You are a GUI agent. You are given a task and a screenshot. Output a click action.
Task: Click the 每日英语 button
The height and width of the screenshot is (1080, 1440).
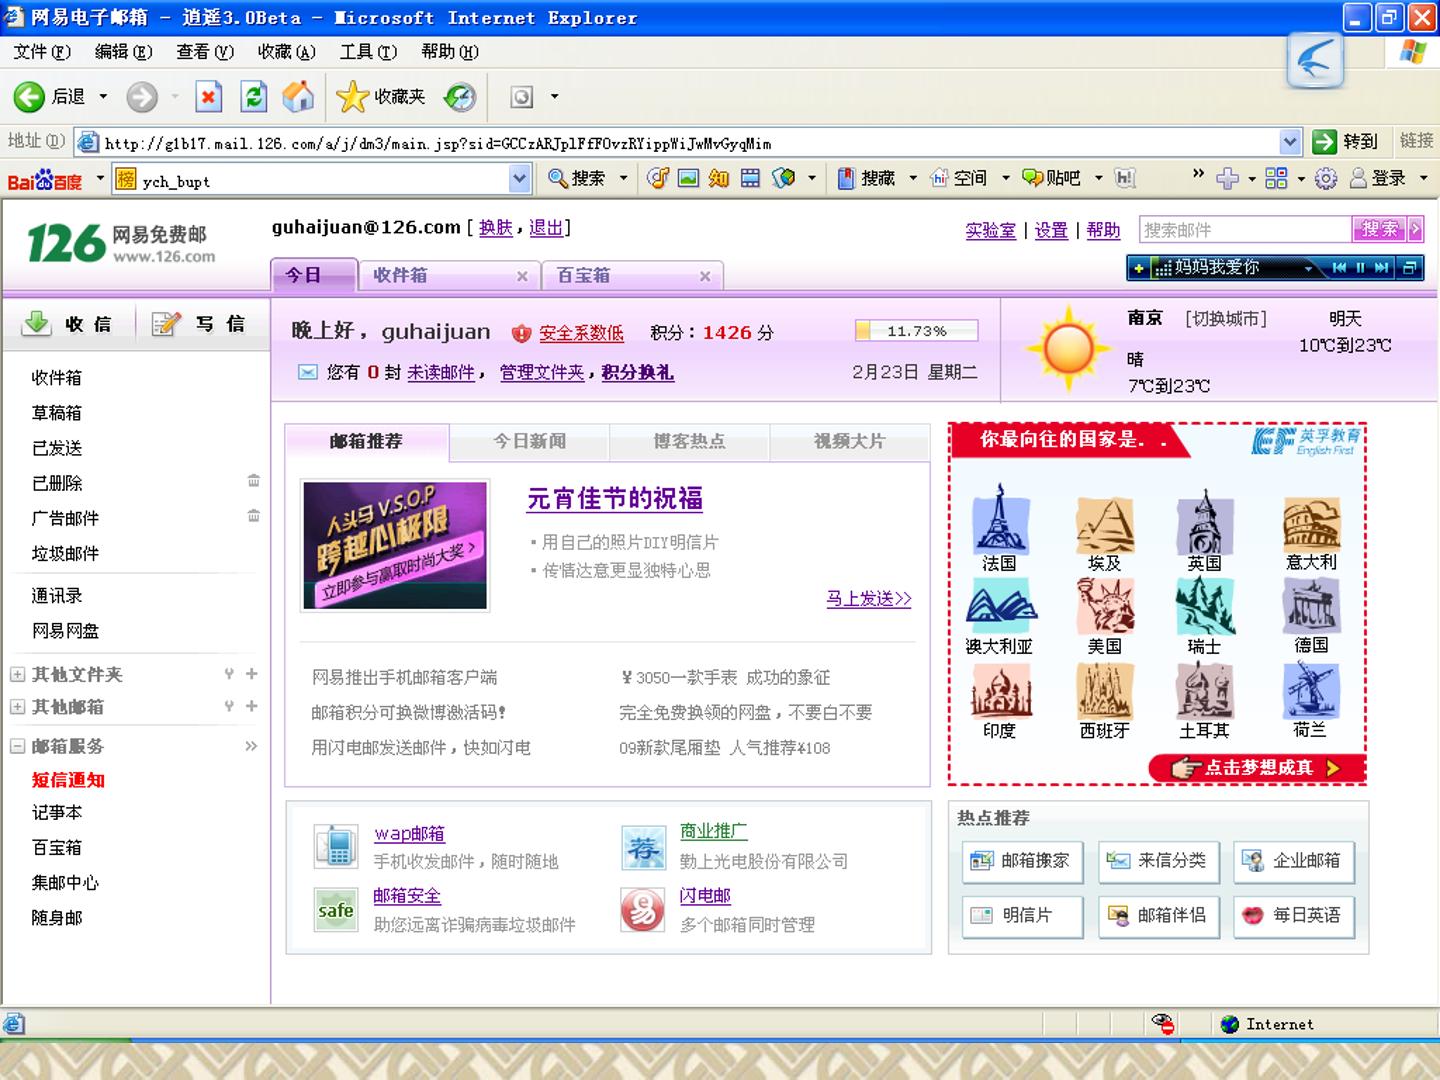pos(1294,916)
